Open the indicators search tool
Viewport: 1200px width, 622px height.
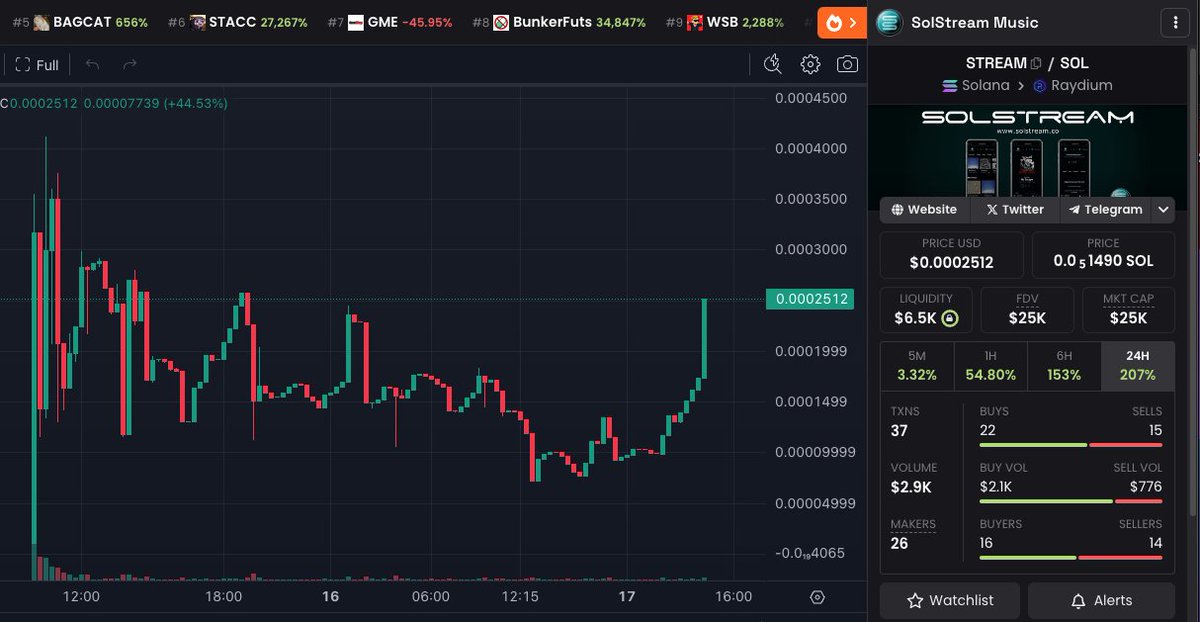772,65
